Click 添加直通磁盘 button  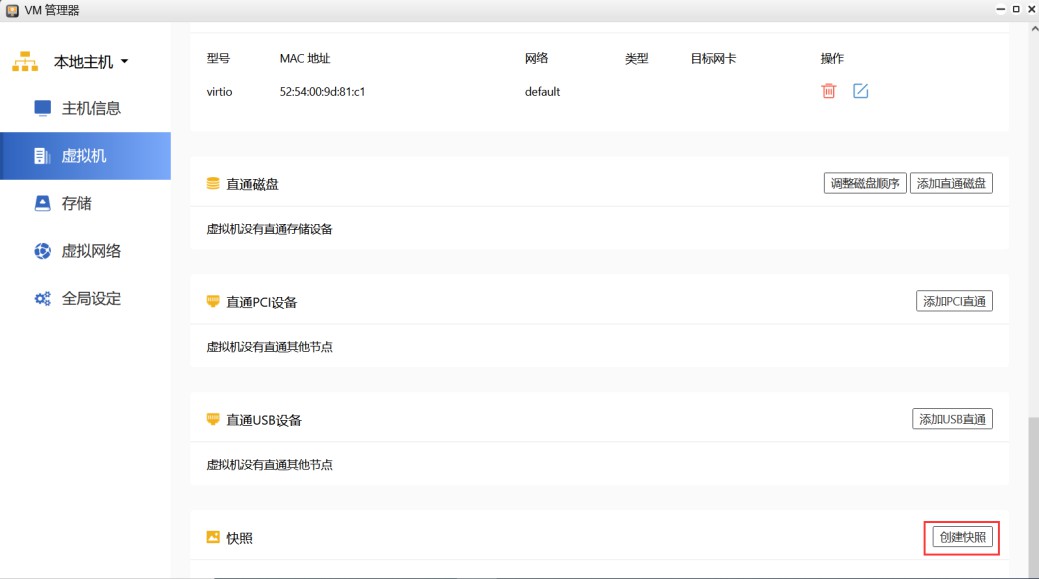(951, 183)
